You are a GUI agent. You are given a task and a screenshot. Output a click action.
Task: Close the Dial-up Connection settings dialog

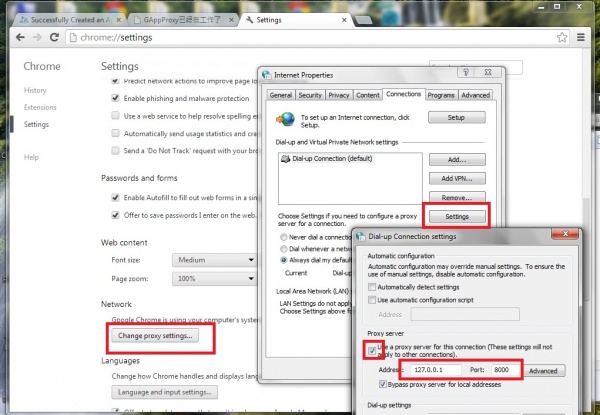pyautogui.click(x=565, y=233)
